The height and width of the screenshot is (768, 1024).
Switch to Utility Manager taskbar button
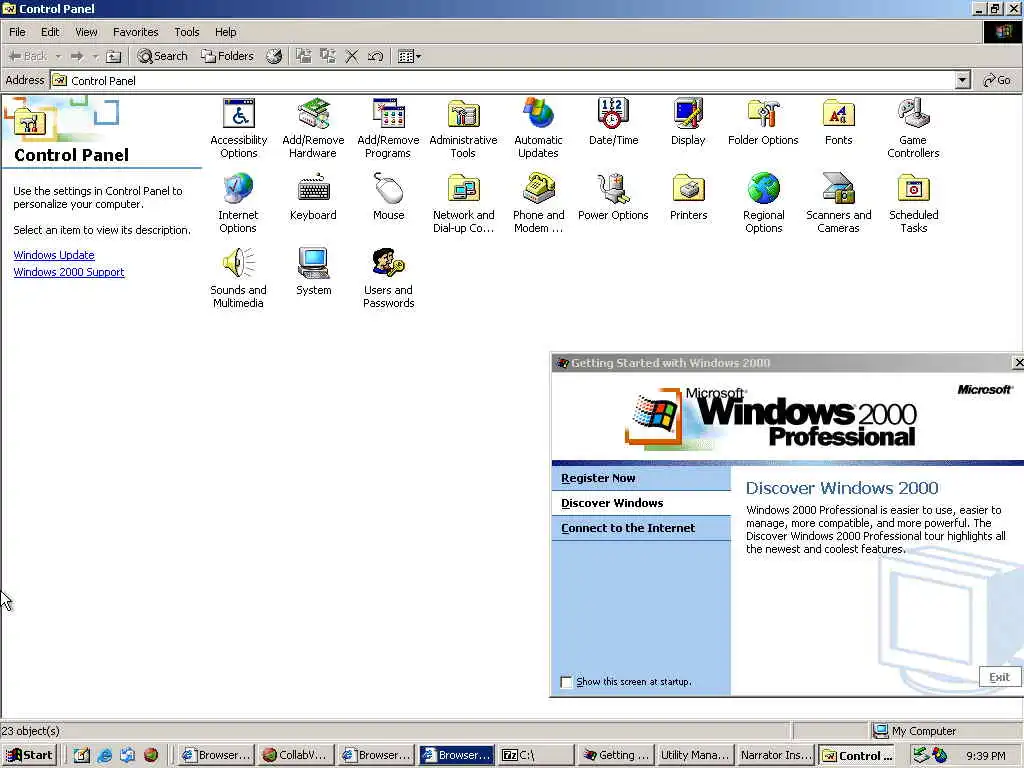coord(695,755)
